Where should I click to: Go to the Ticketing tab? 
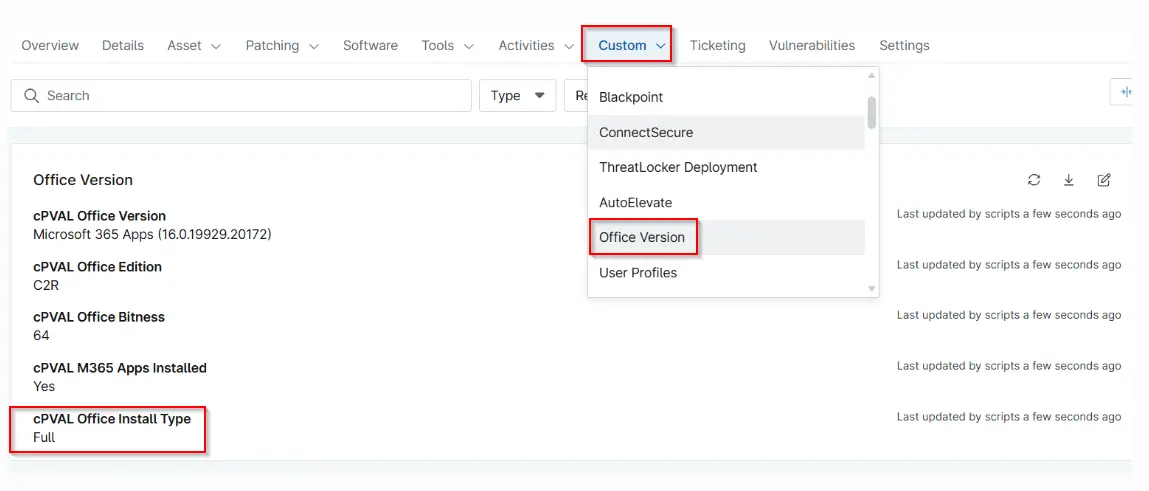coord(717,45)
